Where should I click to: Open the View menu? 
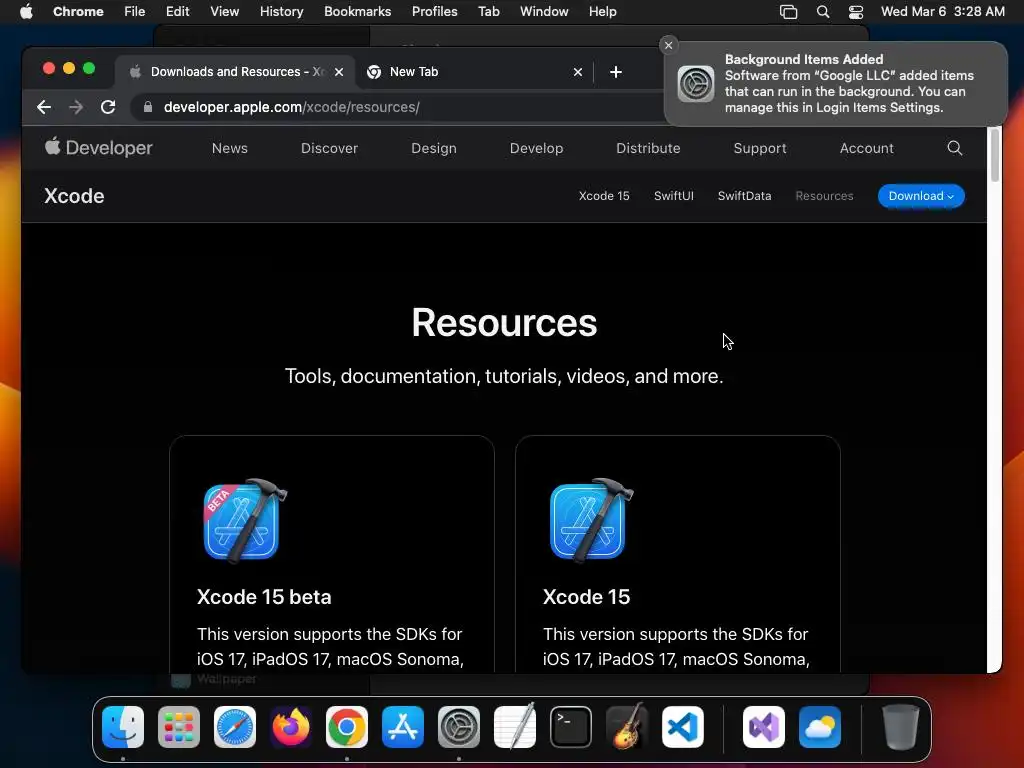(x=224, y=12)
